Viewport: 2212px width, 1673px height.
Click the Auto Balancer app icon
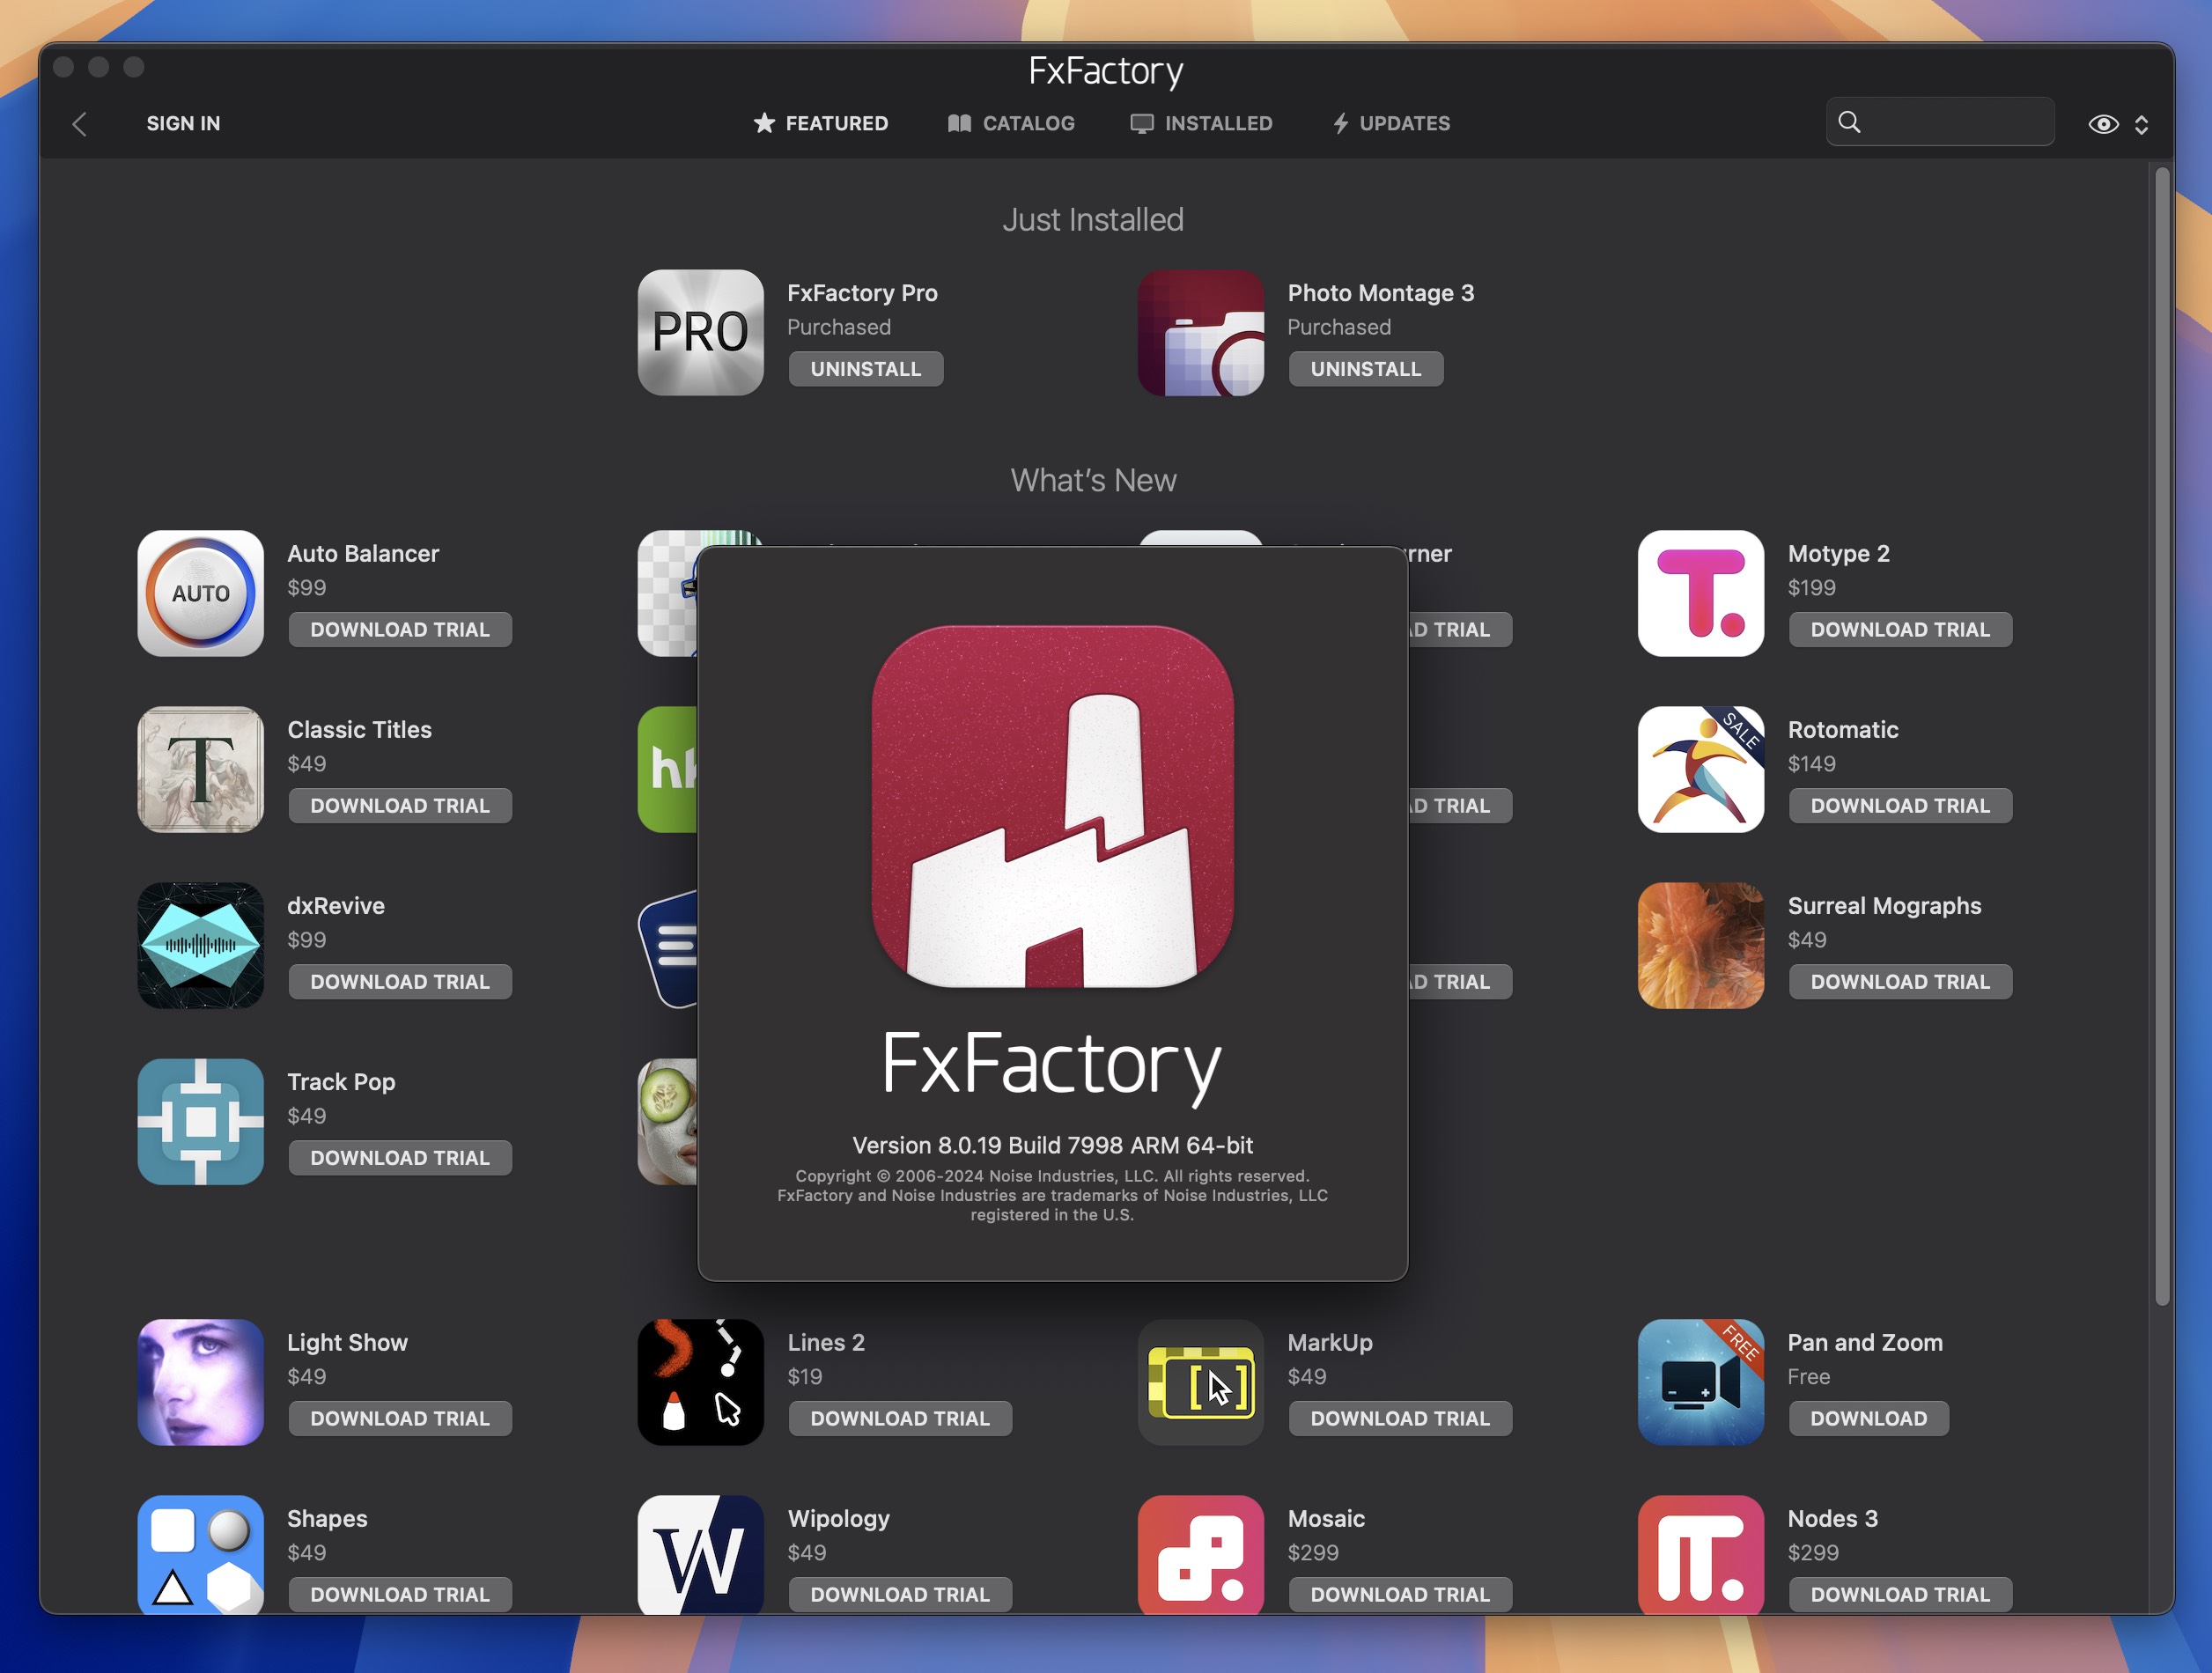pyautogui.click(x=200, y=593)
